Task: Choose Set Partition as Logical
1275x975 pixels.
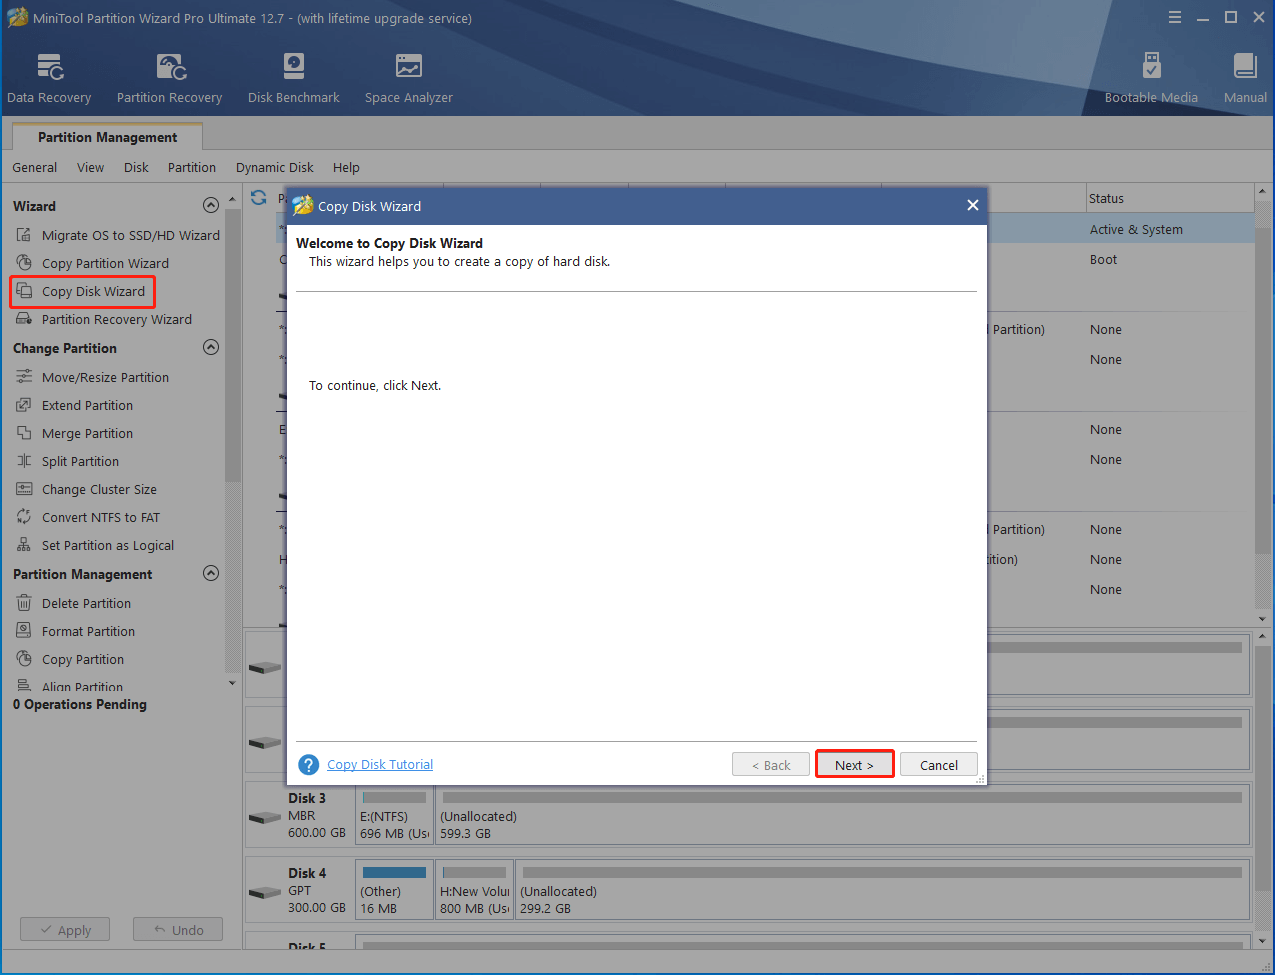Action: coord(95,545)
